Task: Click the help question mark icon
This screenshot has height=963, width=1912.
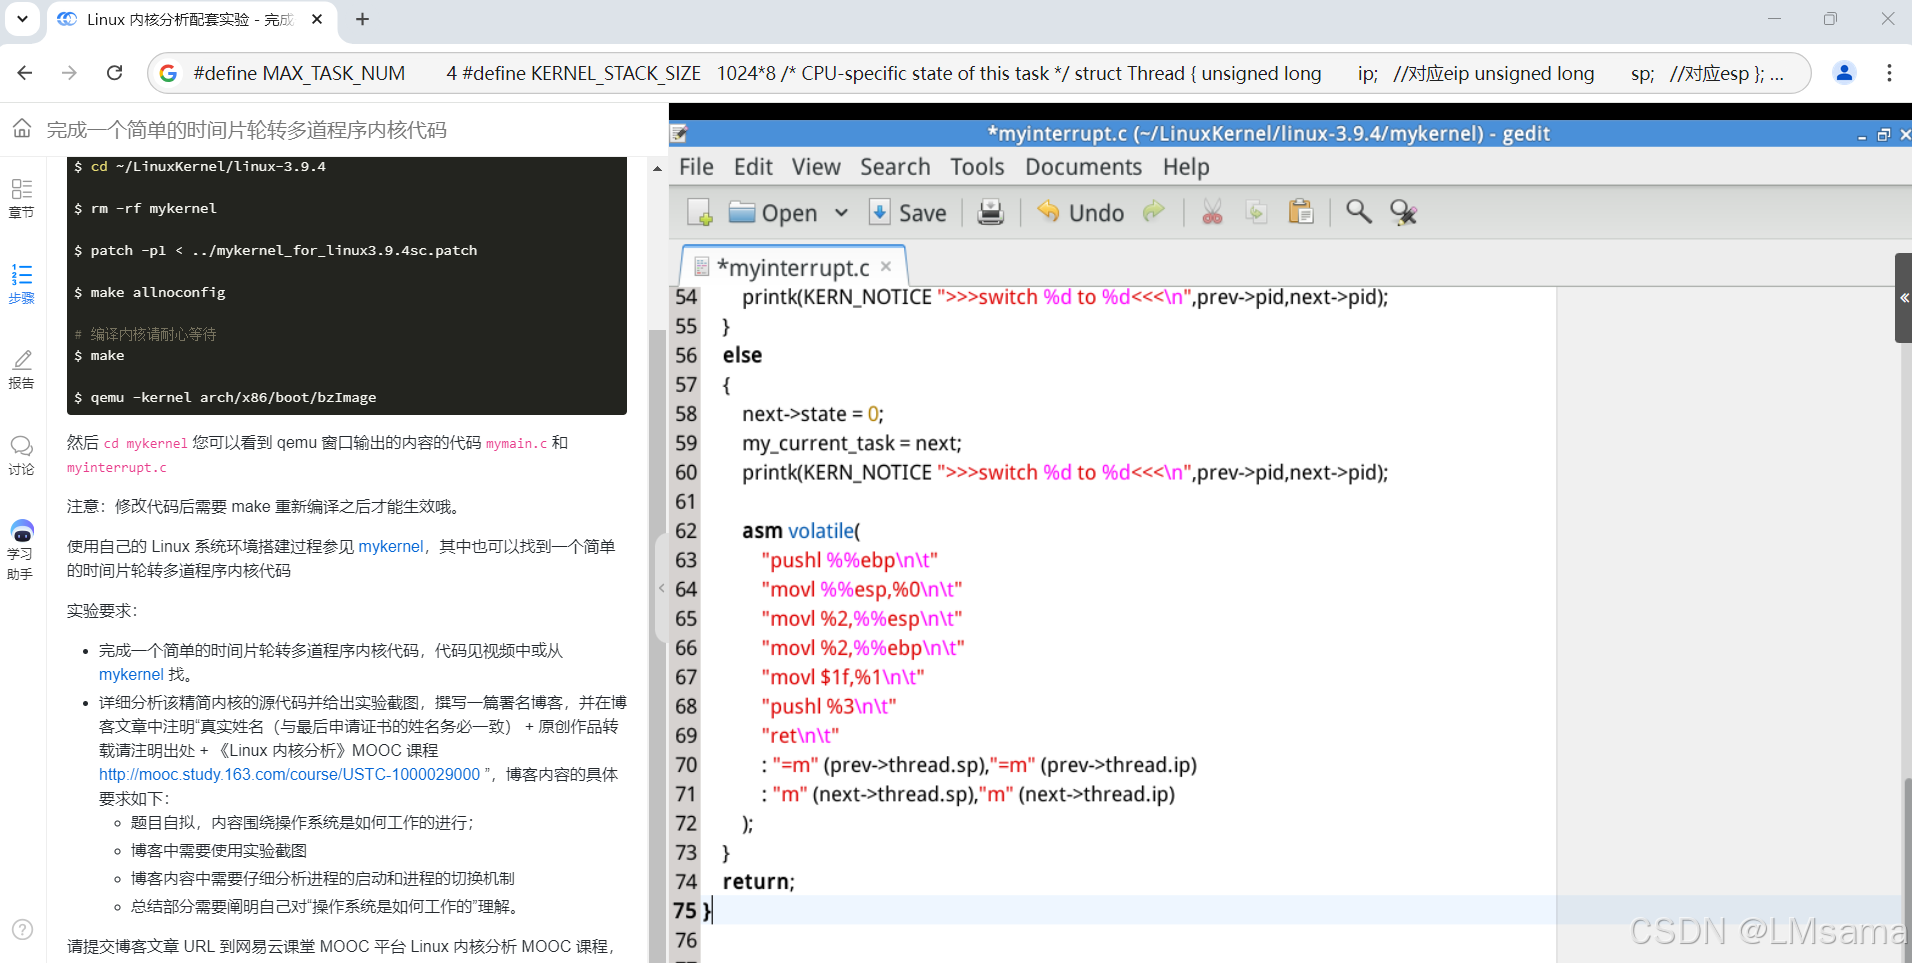Action: [22, 929]
